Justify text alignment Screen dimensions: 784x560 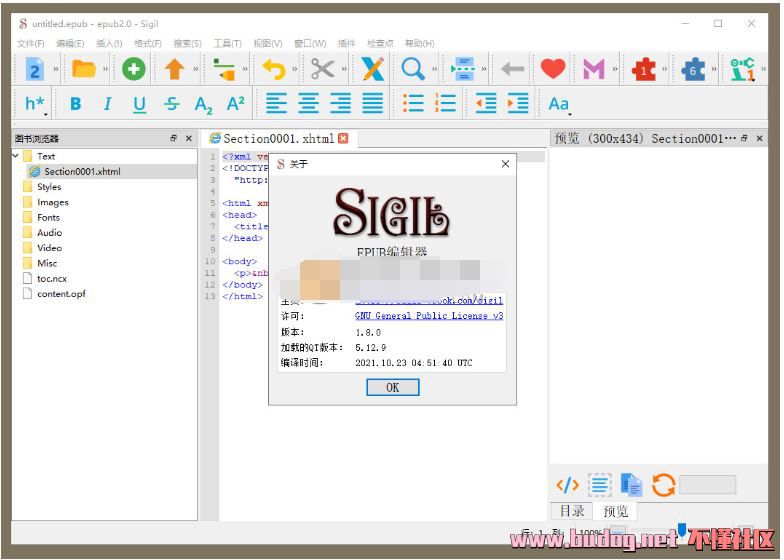tap(372, 104)
